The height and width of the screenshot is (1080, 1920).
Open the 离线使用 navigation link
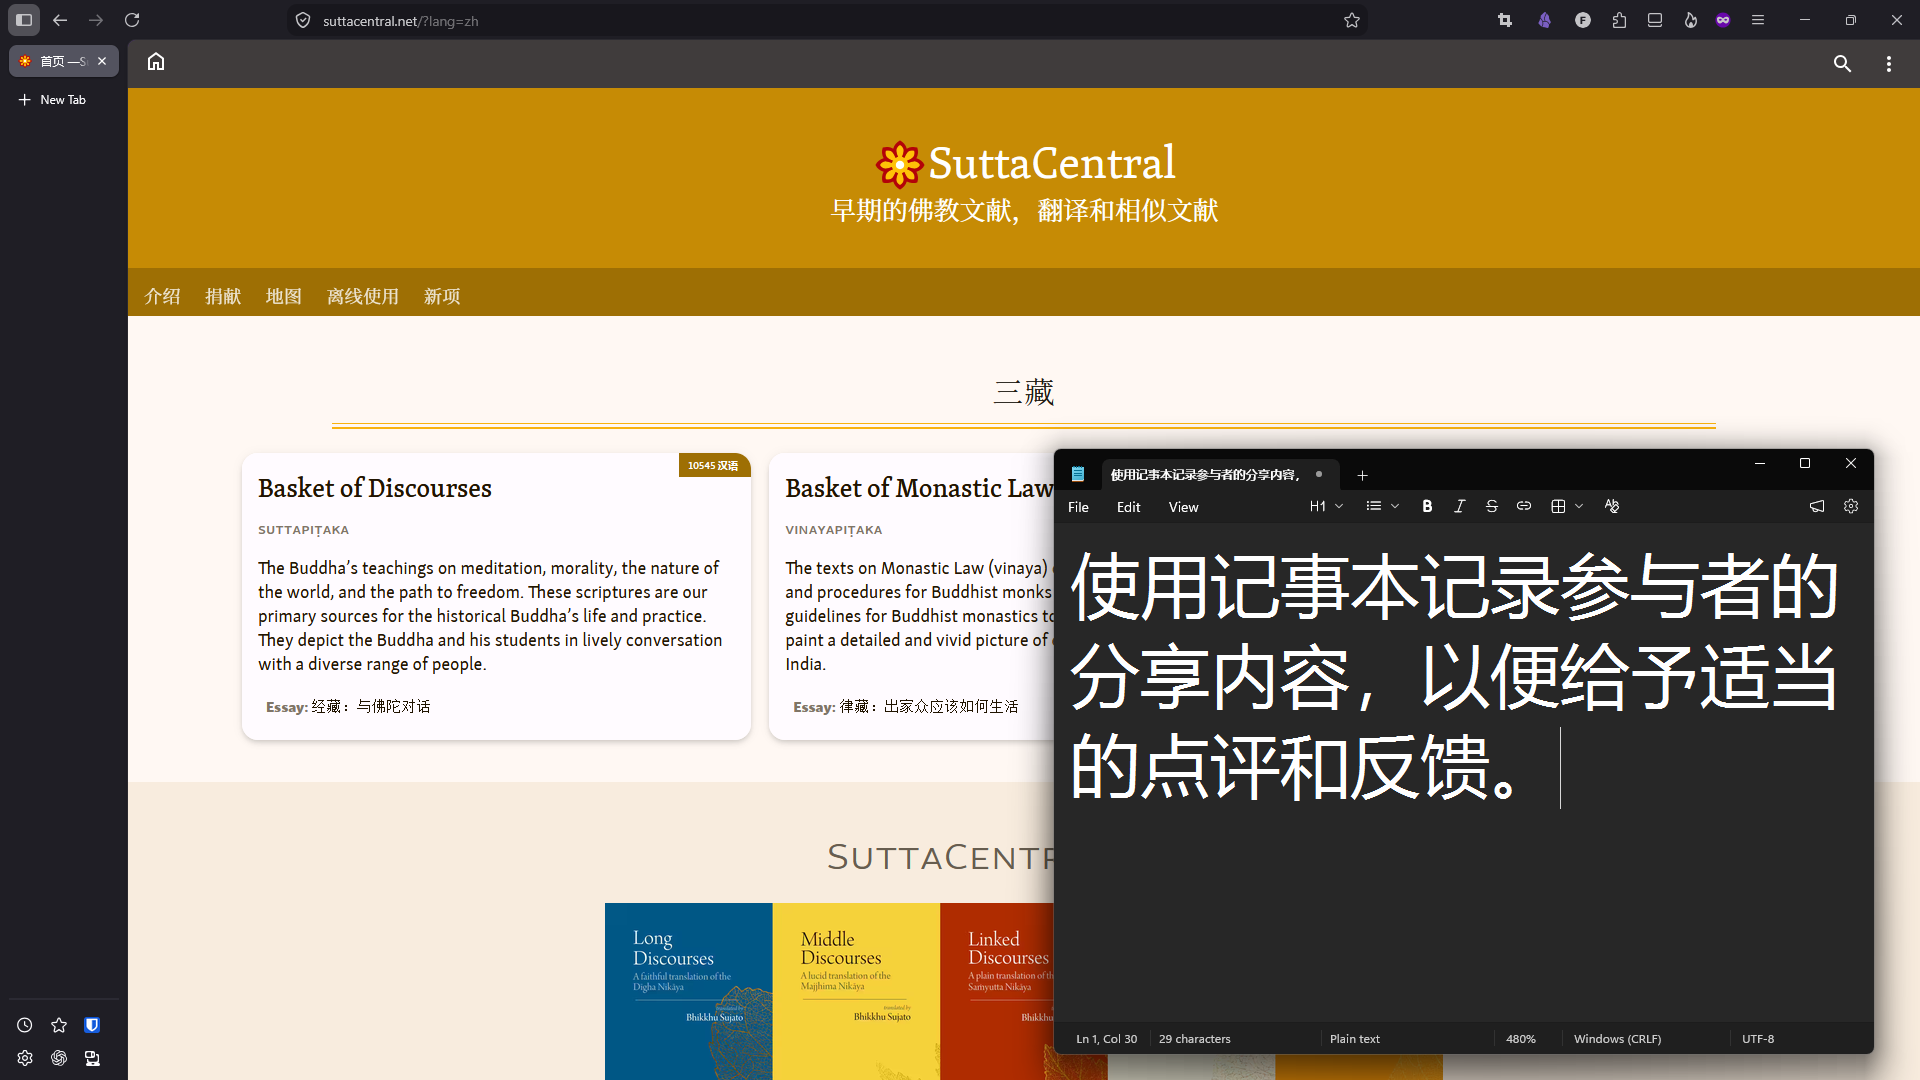[363, 296]
